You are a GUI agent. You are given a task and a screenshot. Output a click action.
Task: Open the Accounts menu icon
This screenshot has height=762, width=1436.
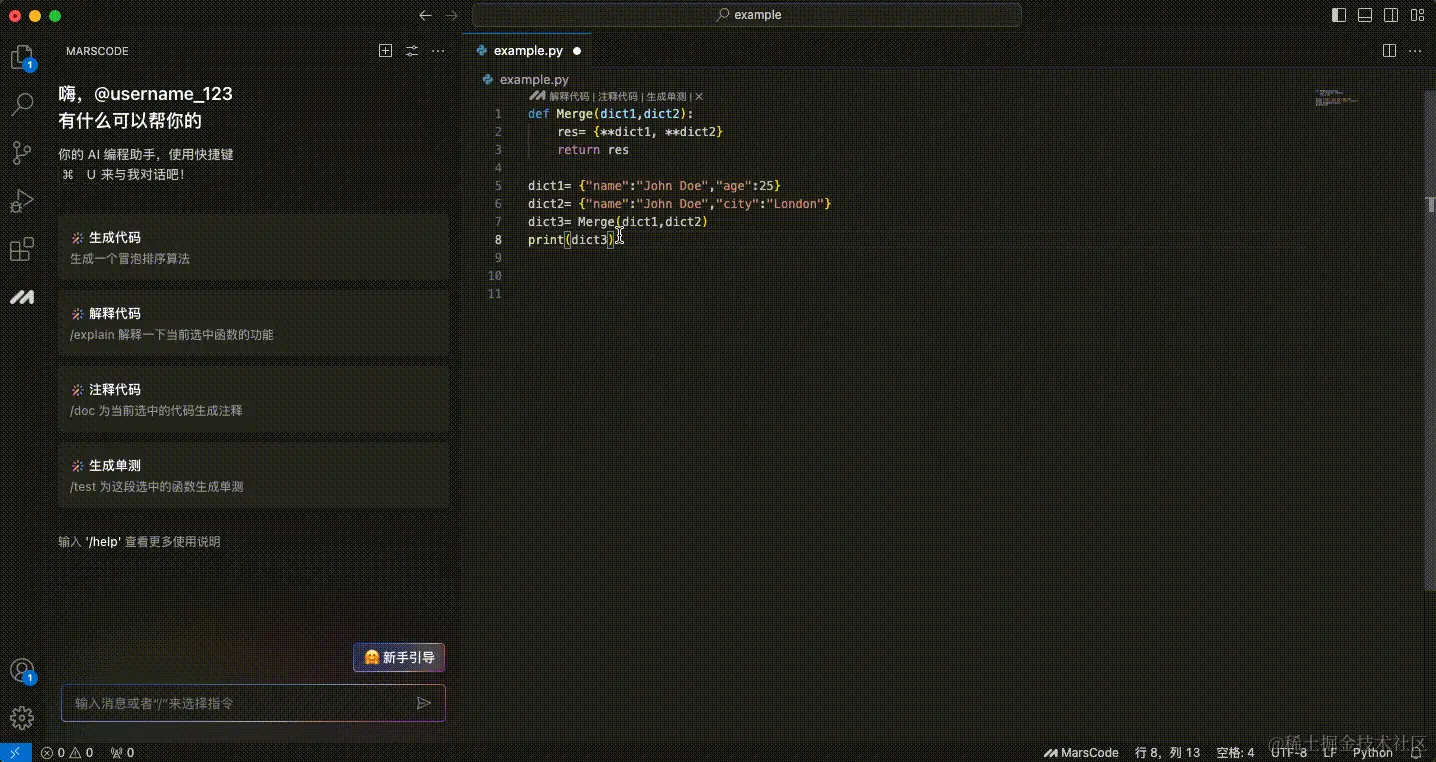pyautogui.click(x=22, y=671)
